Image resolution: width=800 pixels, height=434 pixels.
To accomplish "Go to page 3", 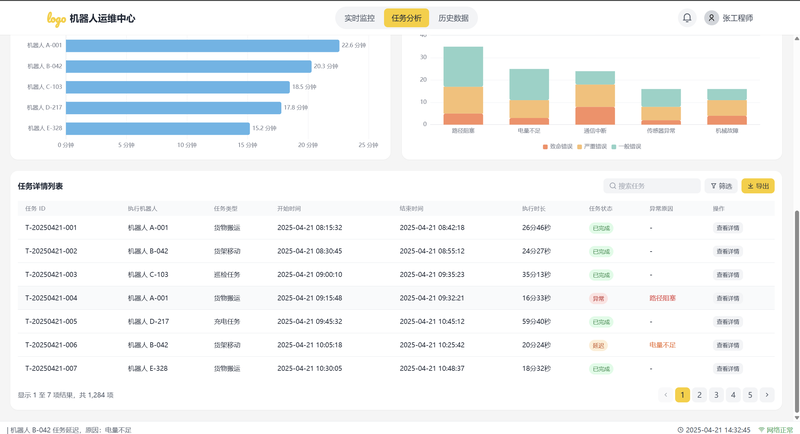I will 716,395.
